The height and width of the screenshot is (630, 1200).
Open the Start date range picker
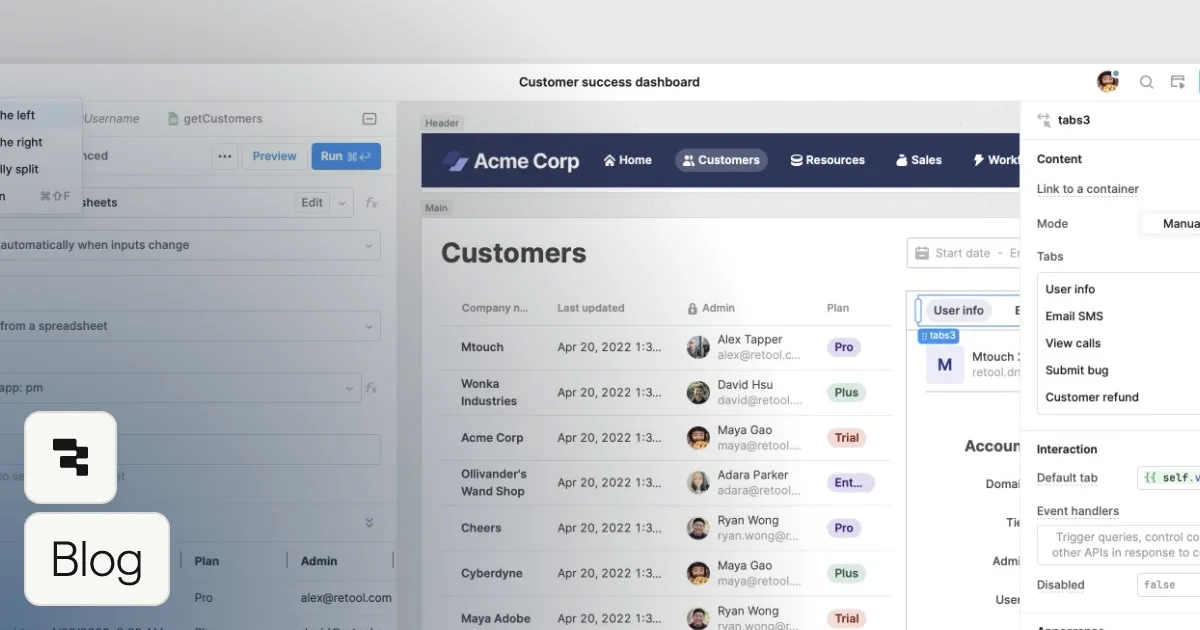point(963,253)
